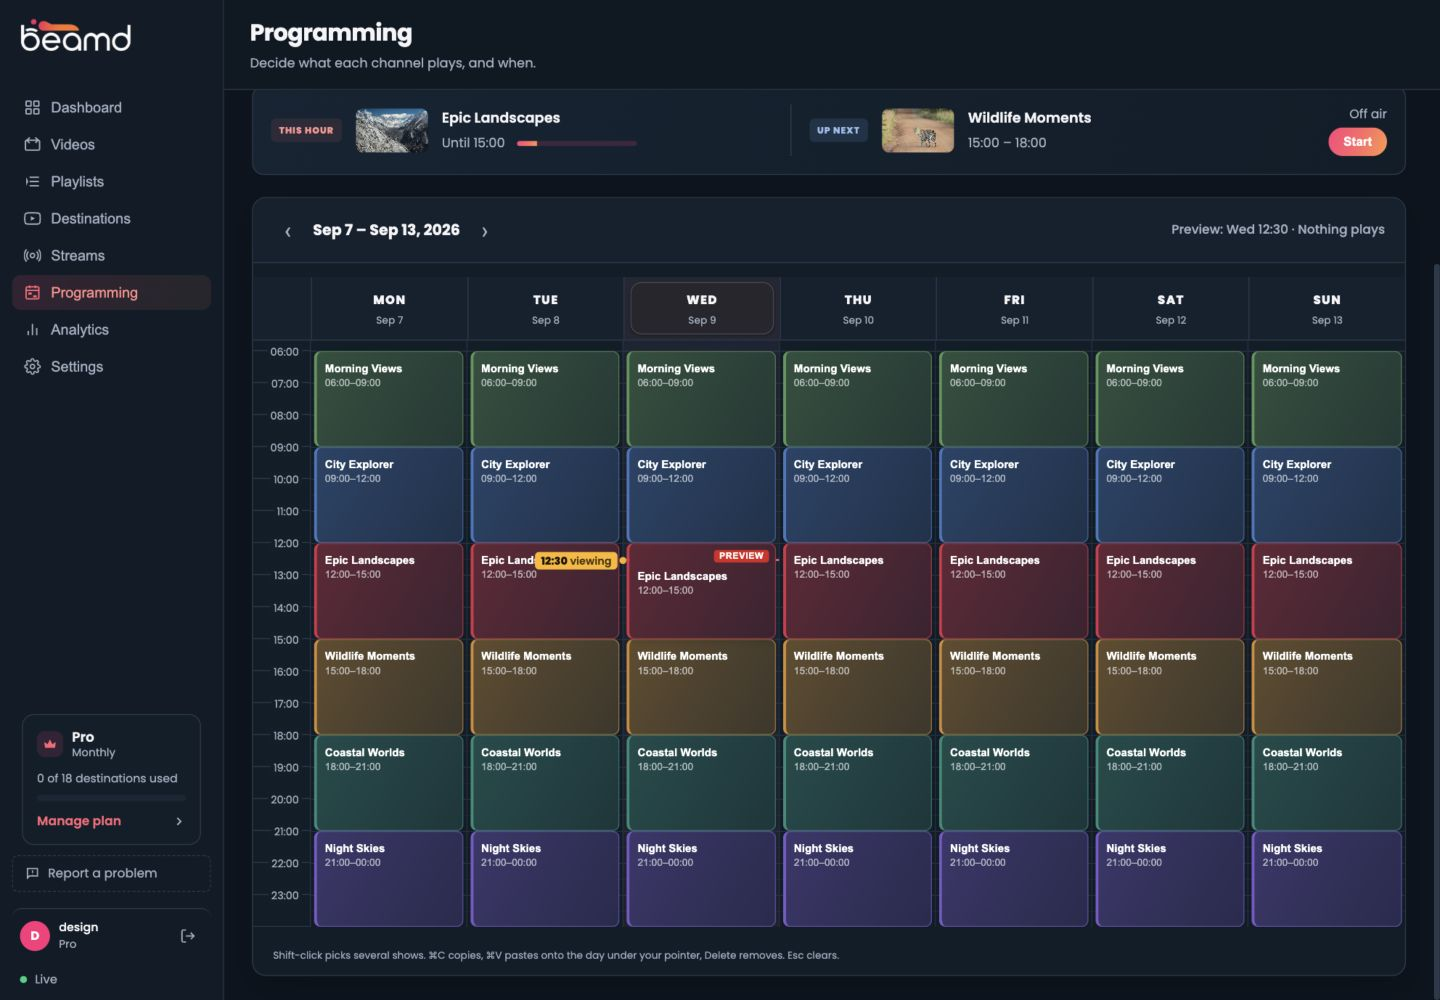
Task: Select Thursday's Epic Landscapes block
Action: coord(858,590)
